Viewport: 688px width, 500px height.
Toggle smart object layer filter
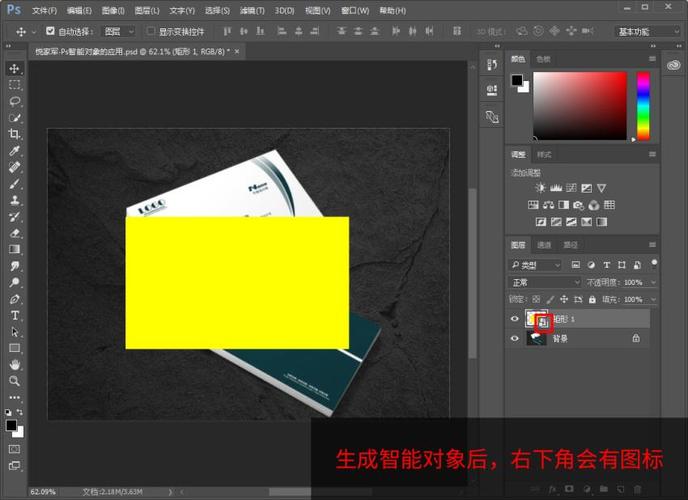[637, 265]
